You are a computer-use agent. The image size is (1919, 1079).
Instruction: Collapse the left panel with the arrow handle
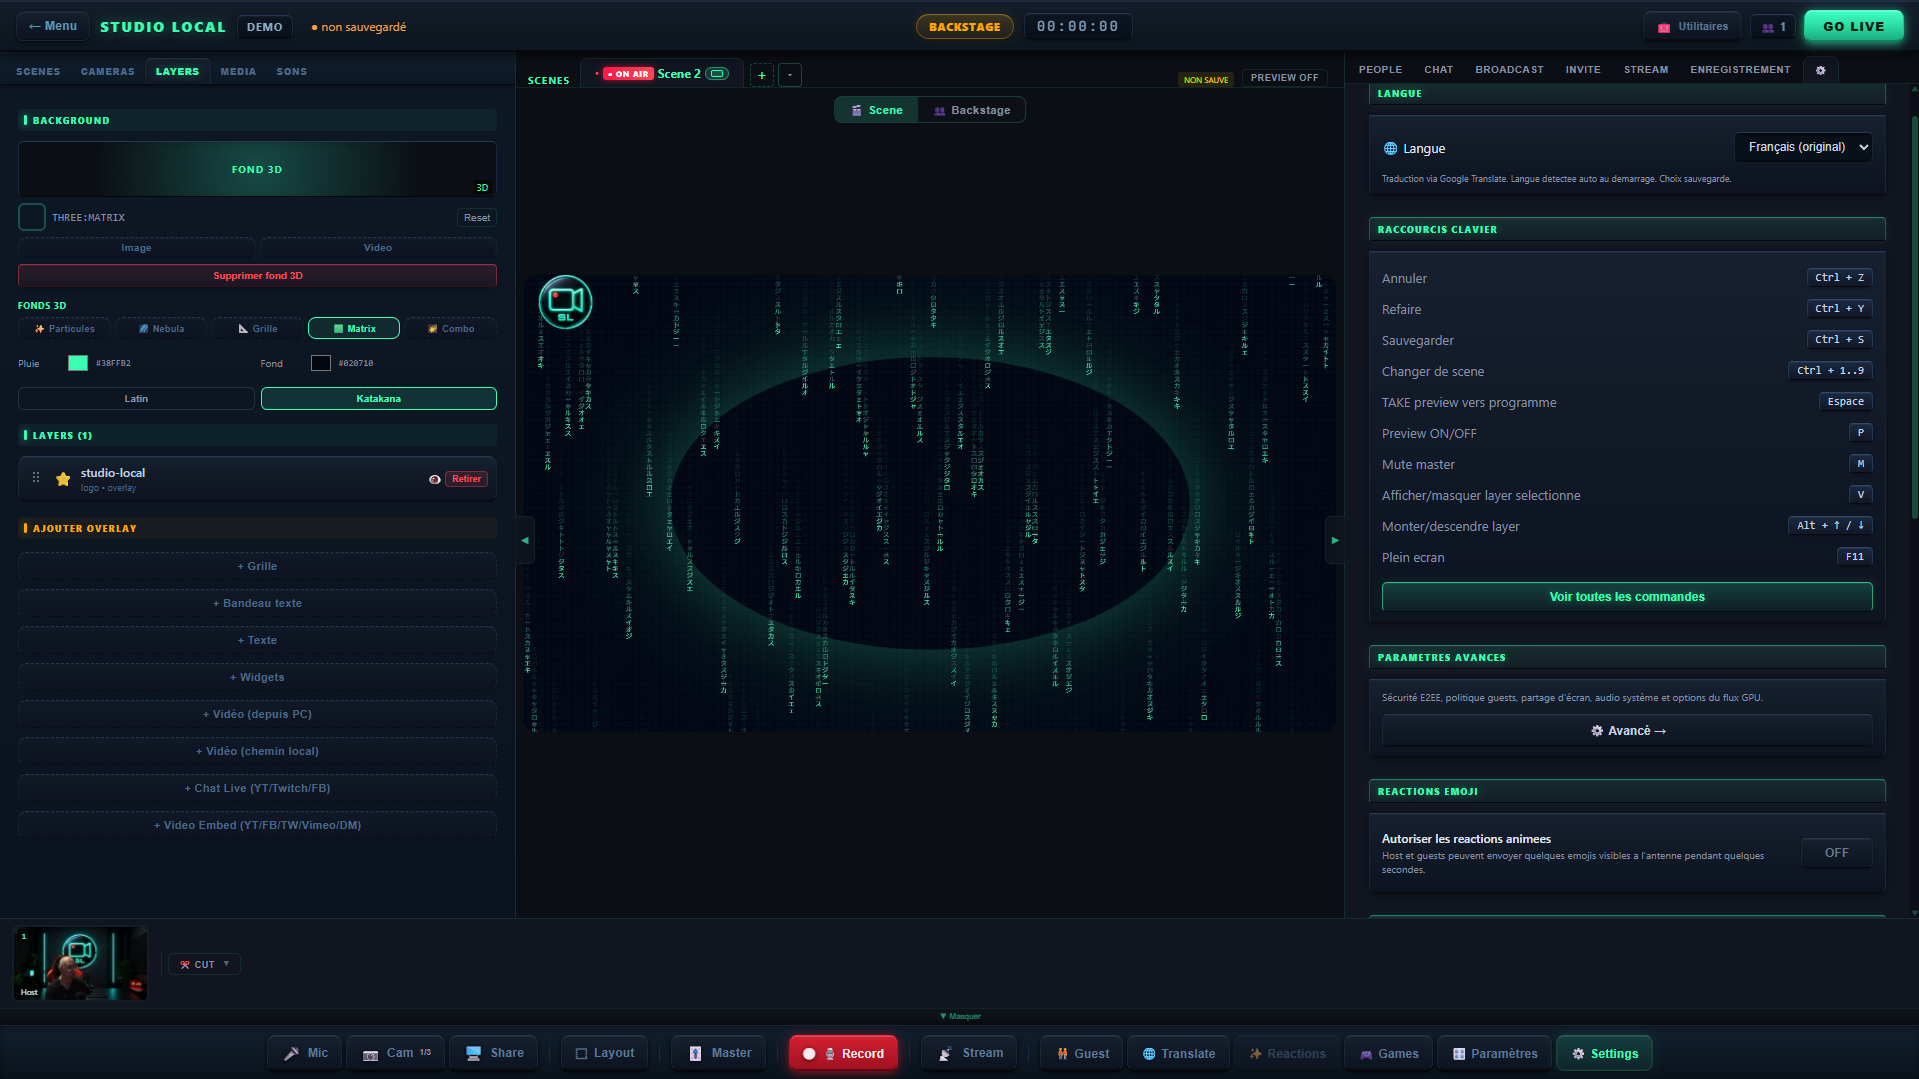coord(525,540)
